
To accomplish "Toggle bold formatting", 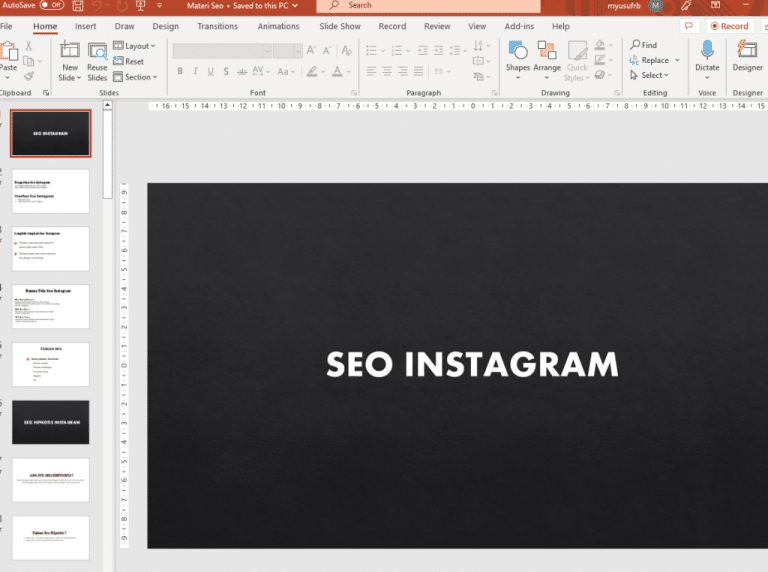I will [x=180, y=71].
